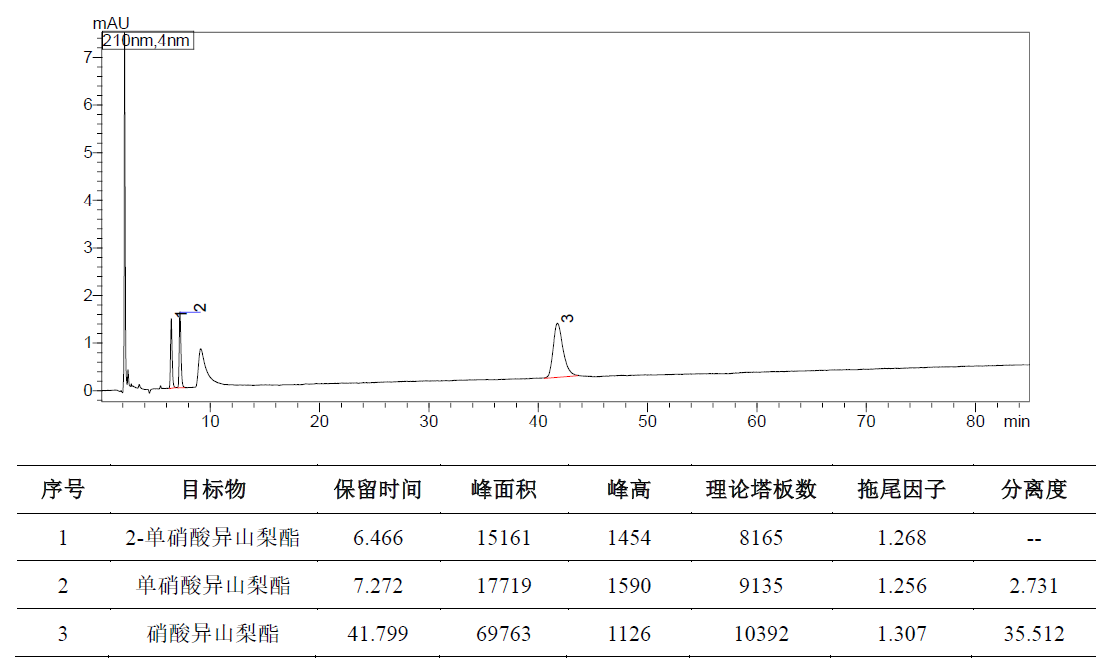
Task: Click the 80 tick label on time axis
Action: click(x=975, y=421)
